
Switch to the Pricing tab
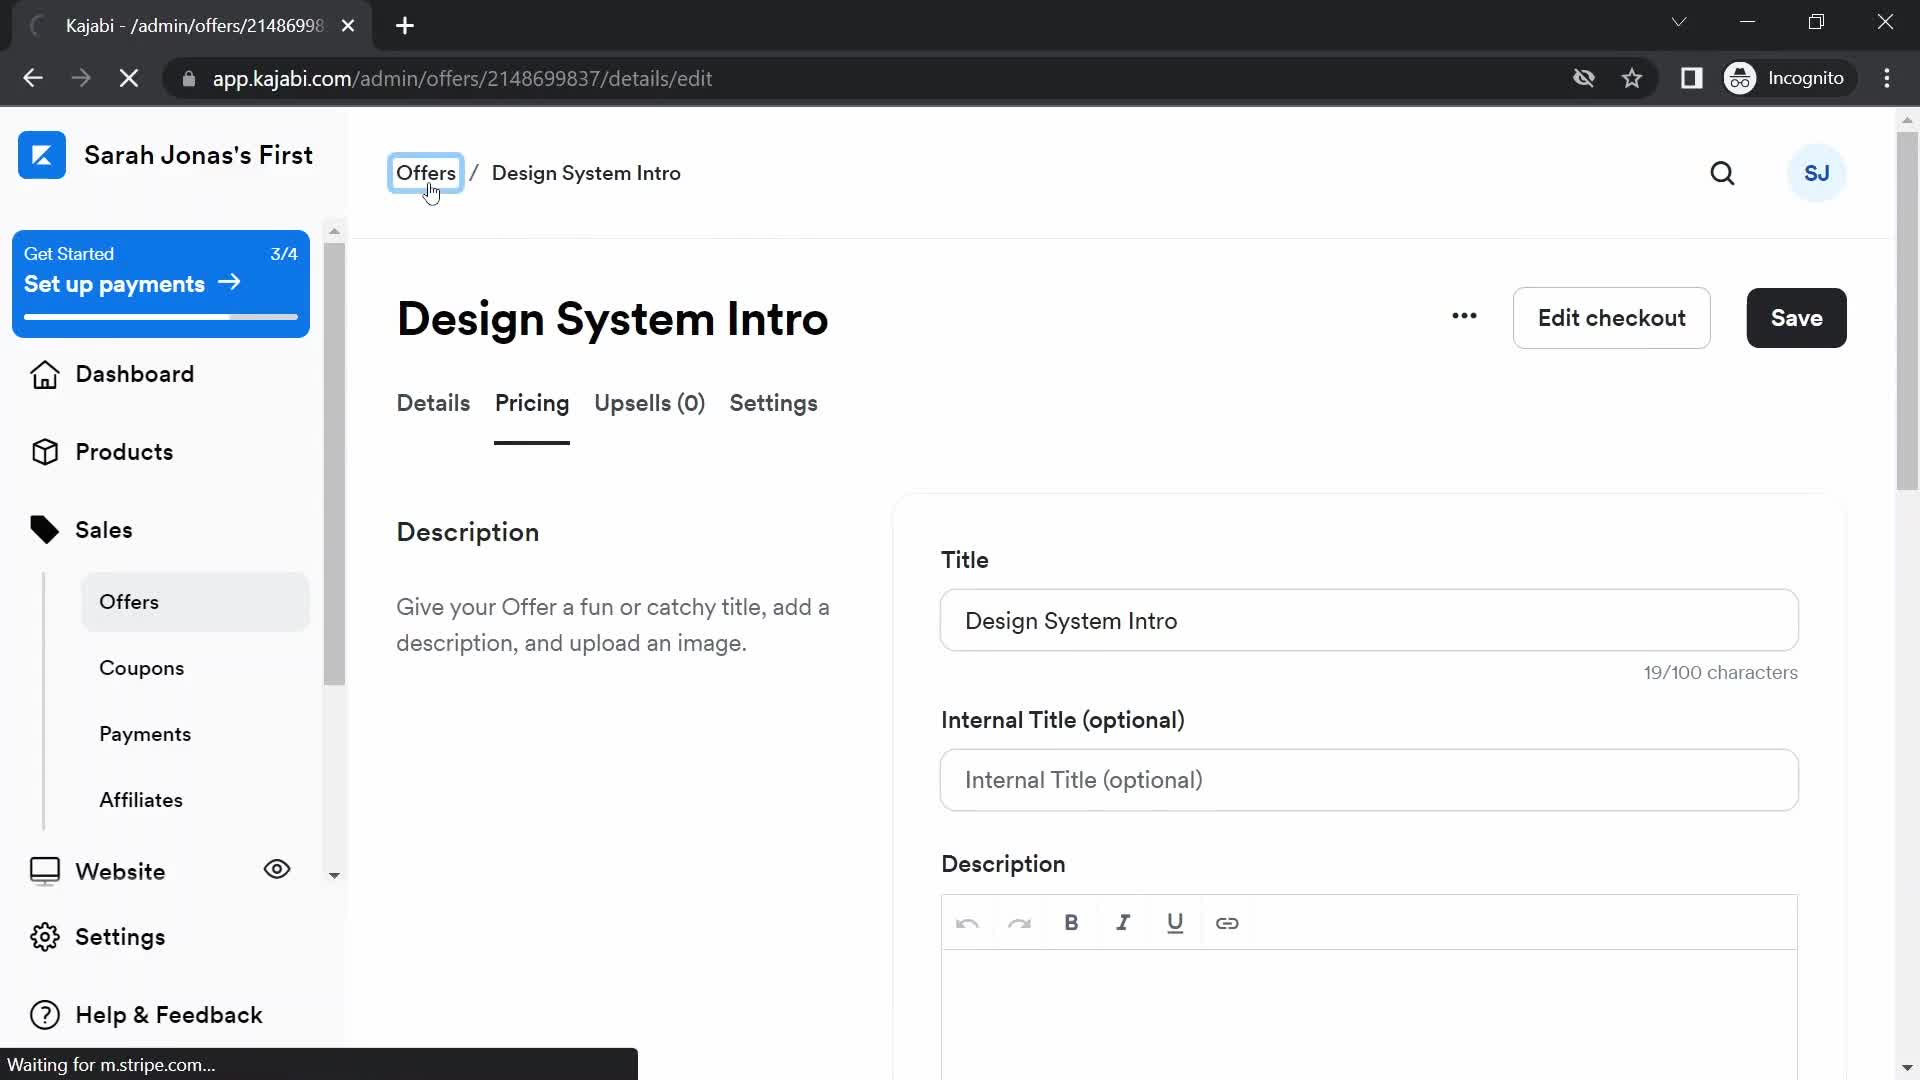pyautogui.click(x=532, y=403)
